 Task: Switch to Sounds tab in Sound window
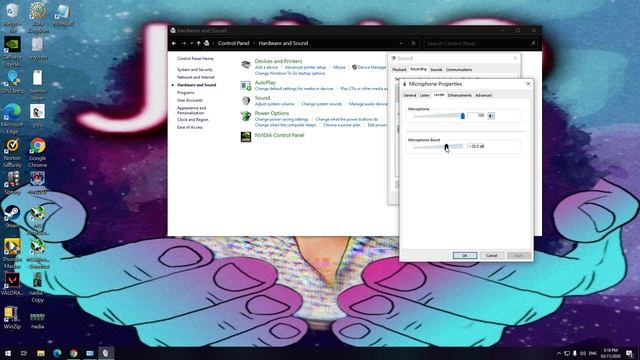coord(436,70)
